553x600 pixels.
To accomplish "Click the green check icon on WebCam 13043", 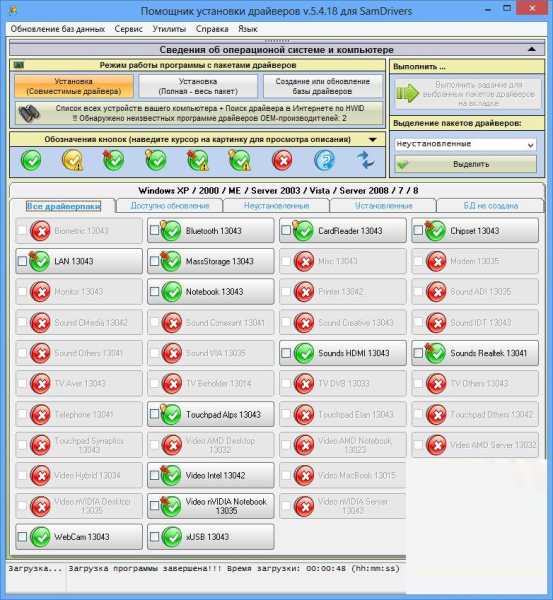I will click(40, 537).
